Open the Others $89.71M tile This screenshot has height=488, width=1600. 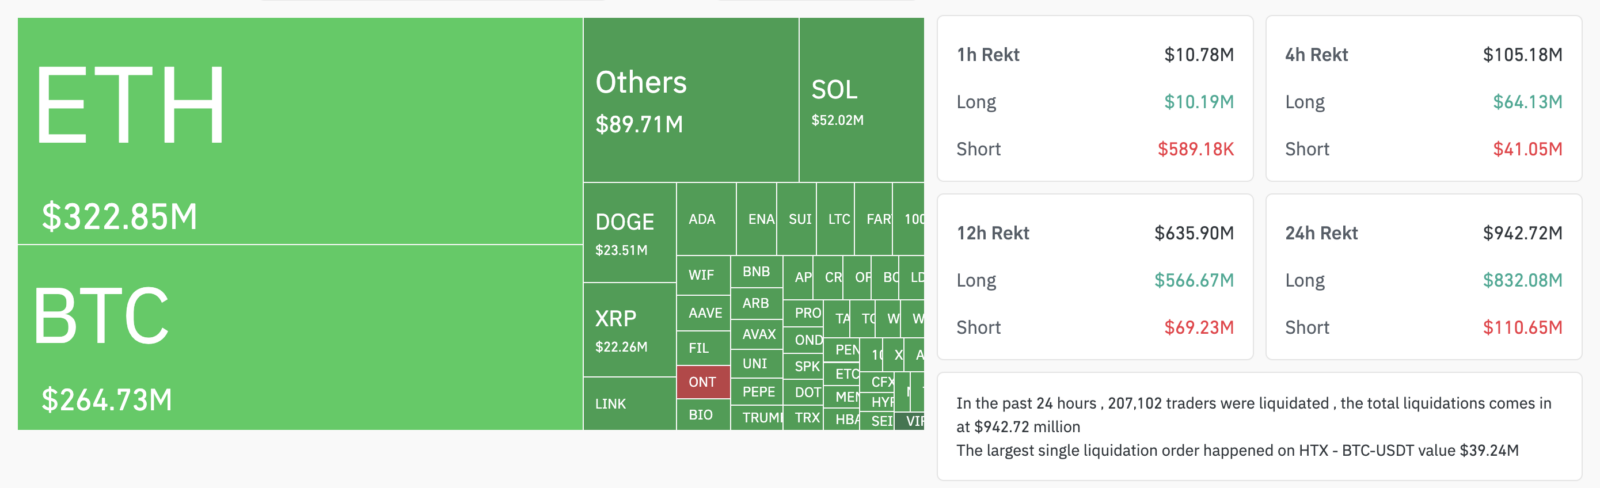[x=691, y=100]
